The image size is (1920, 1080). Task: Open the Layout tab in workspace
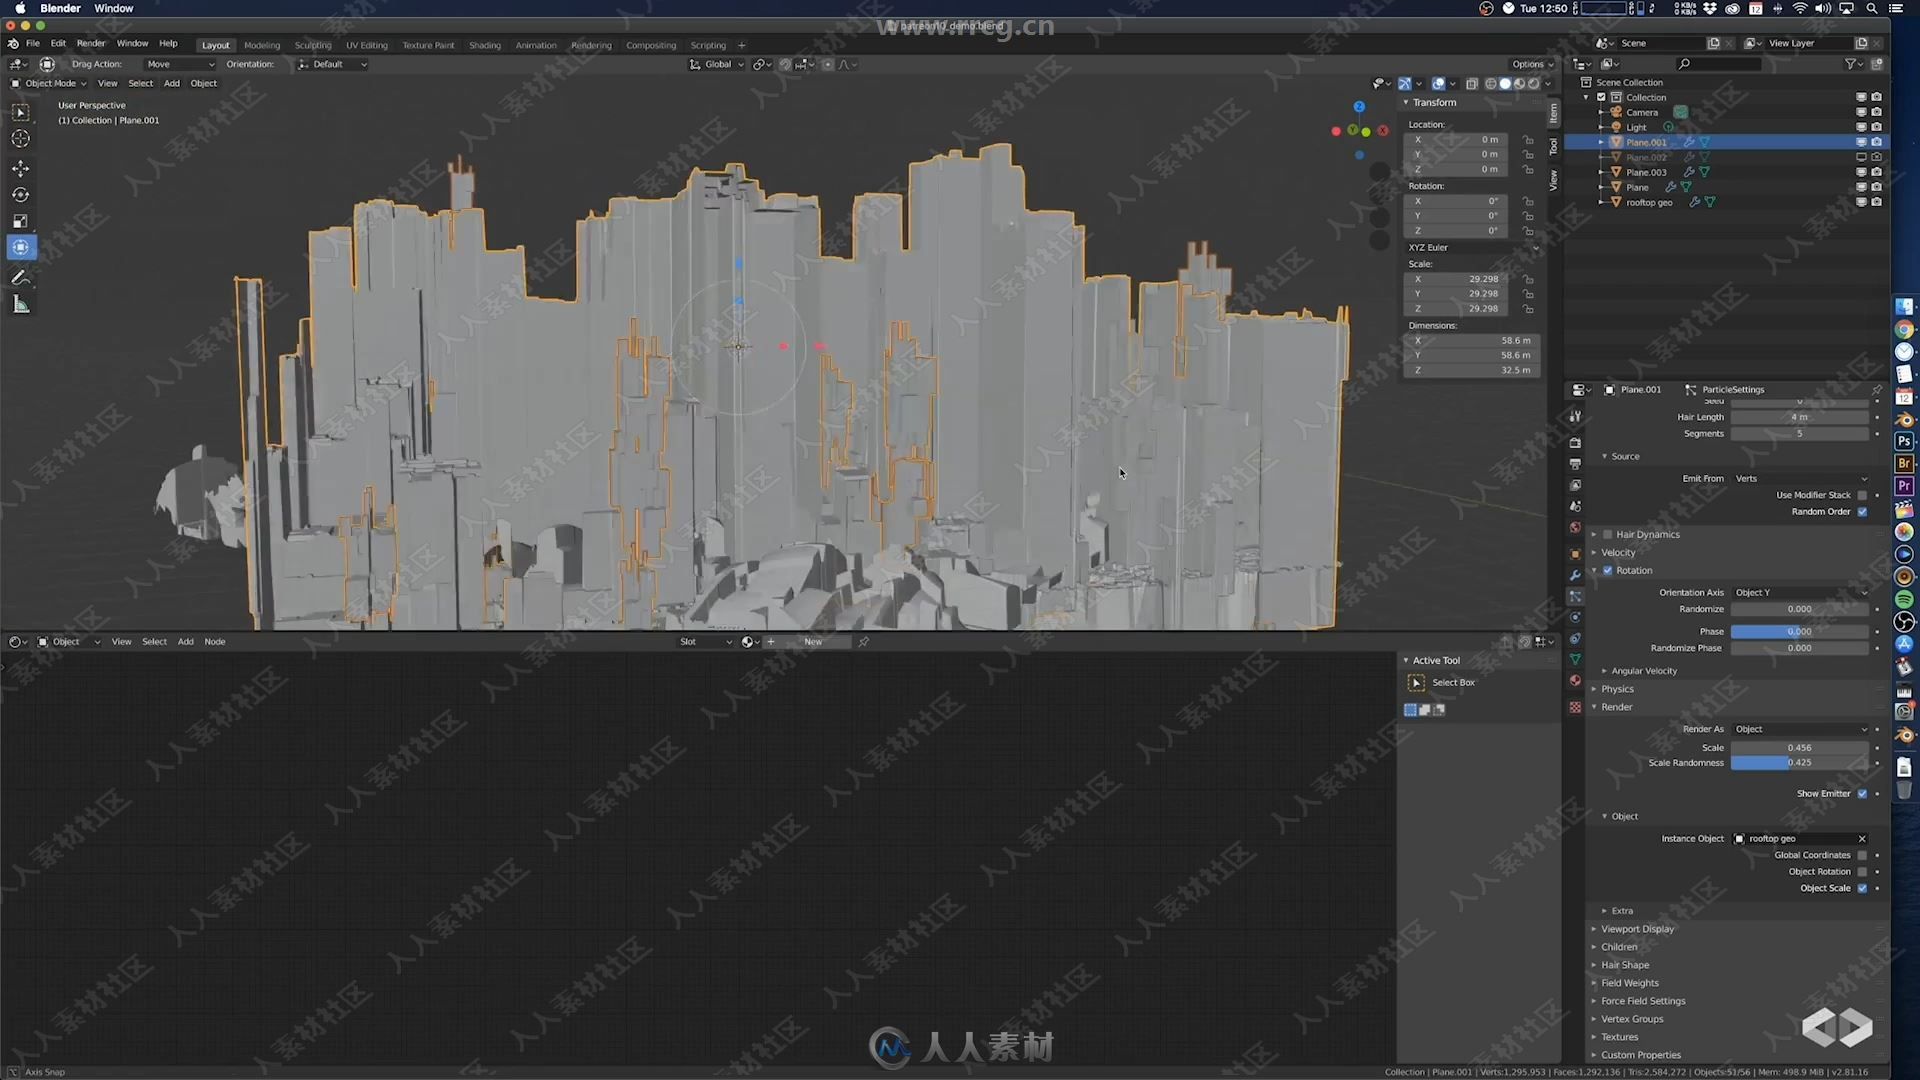(215, 44)
